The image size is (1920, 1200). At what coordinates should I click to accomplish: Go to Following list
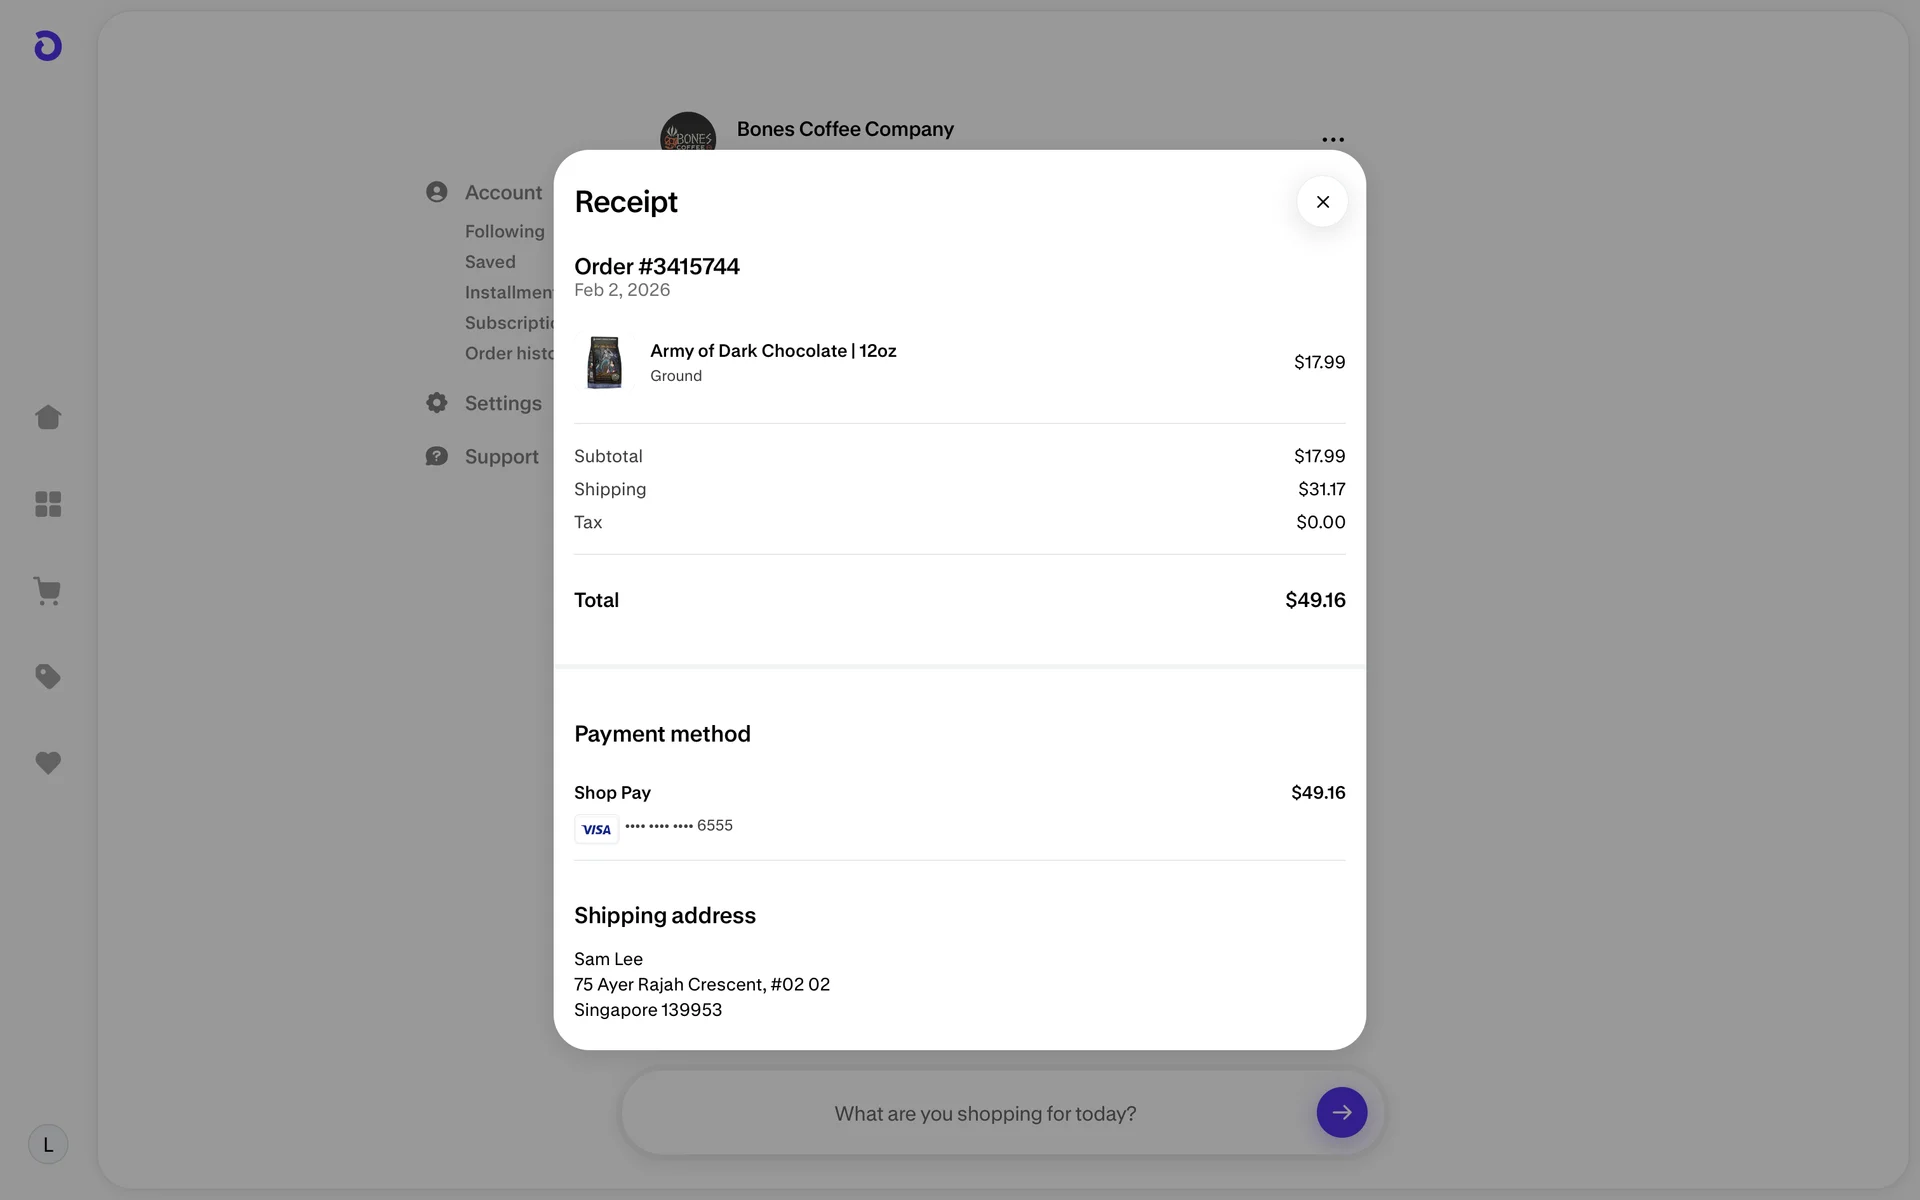pos(504,231)
